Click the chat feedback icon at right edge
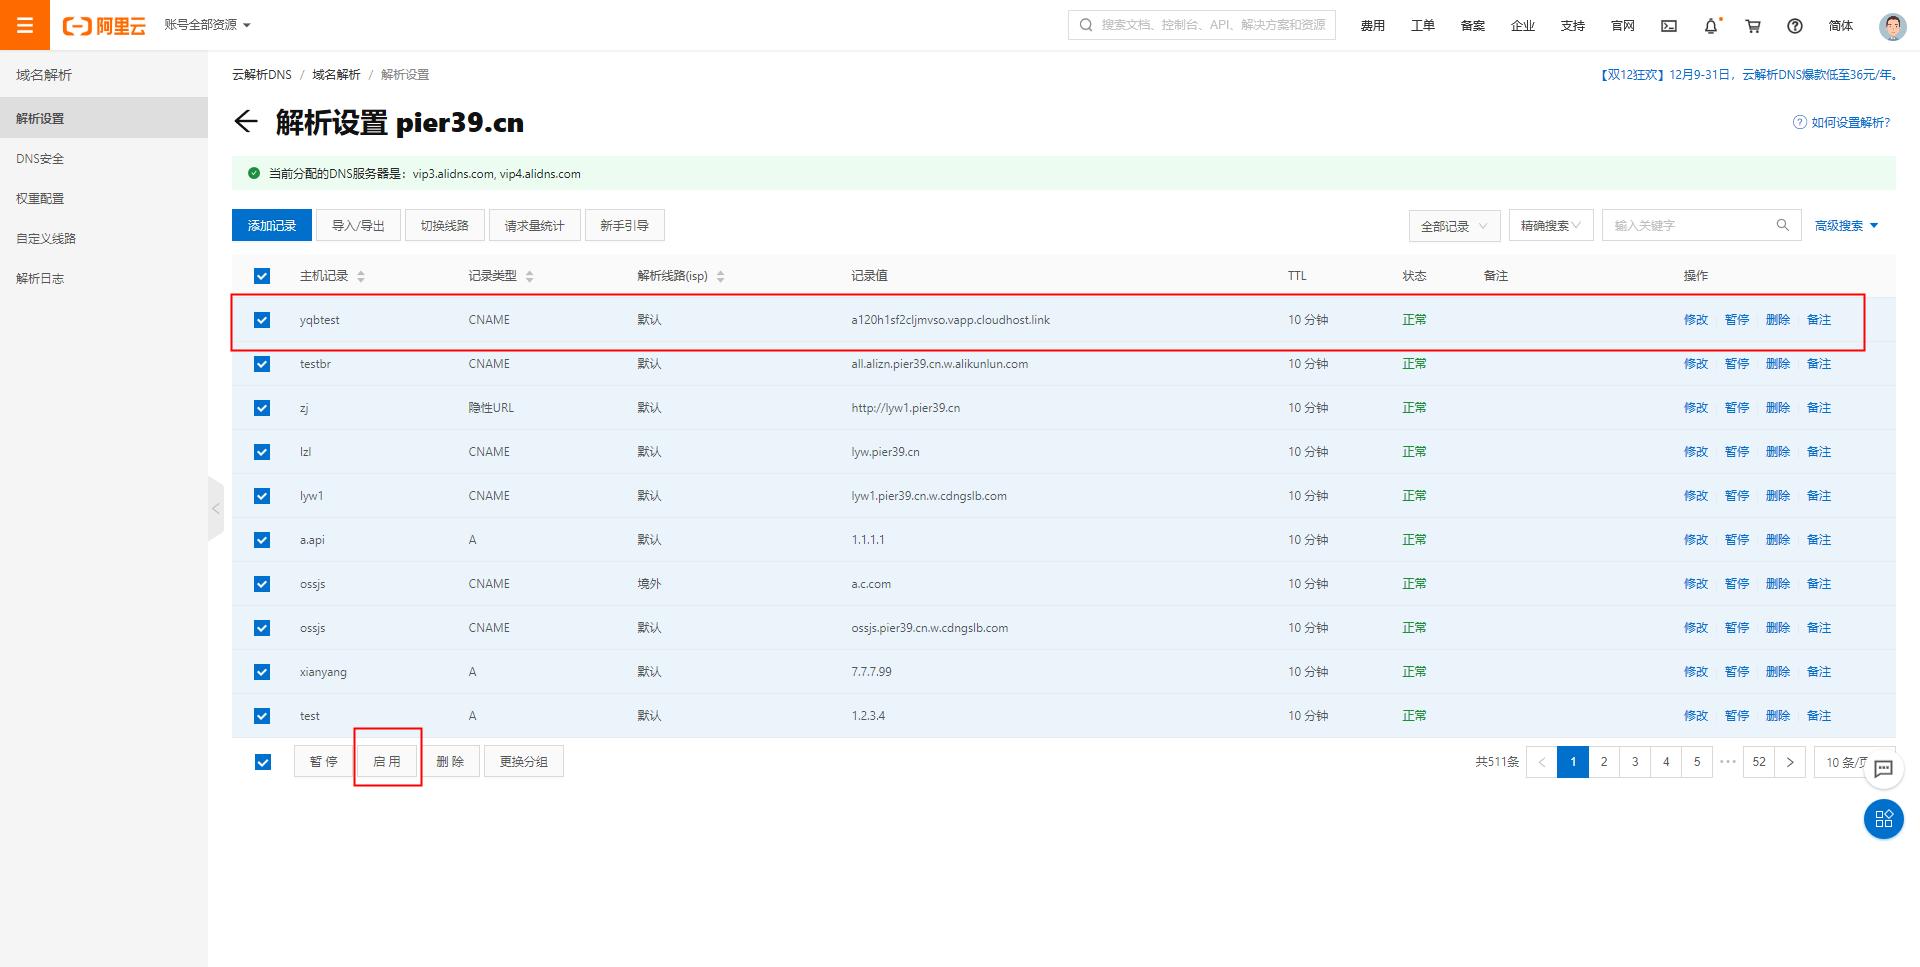Screen dimensions: 1920x967 tap(1883, 768)
